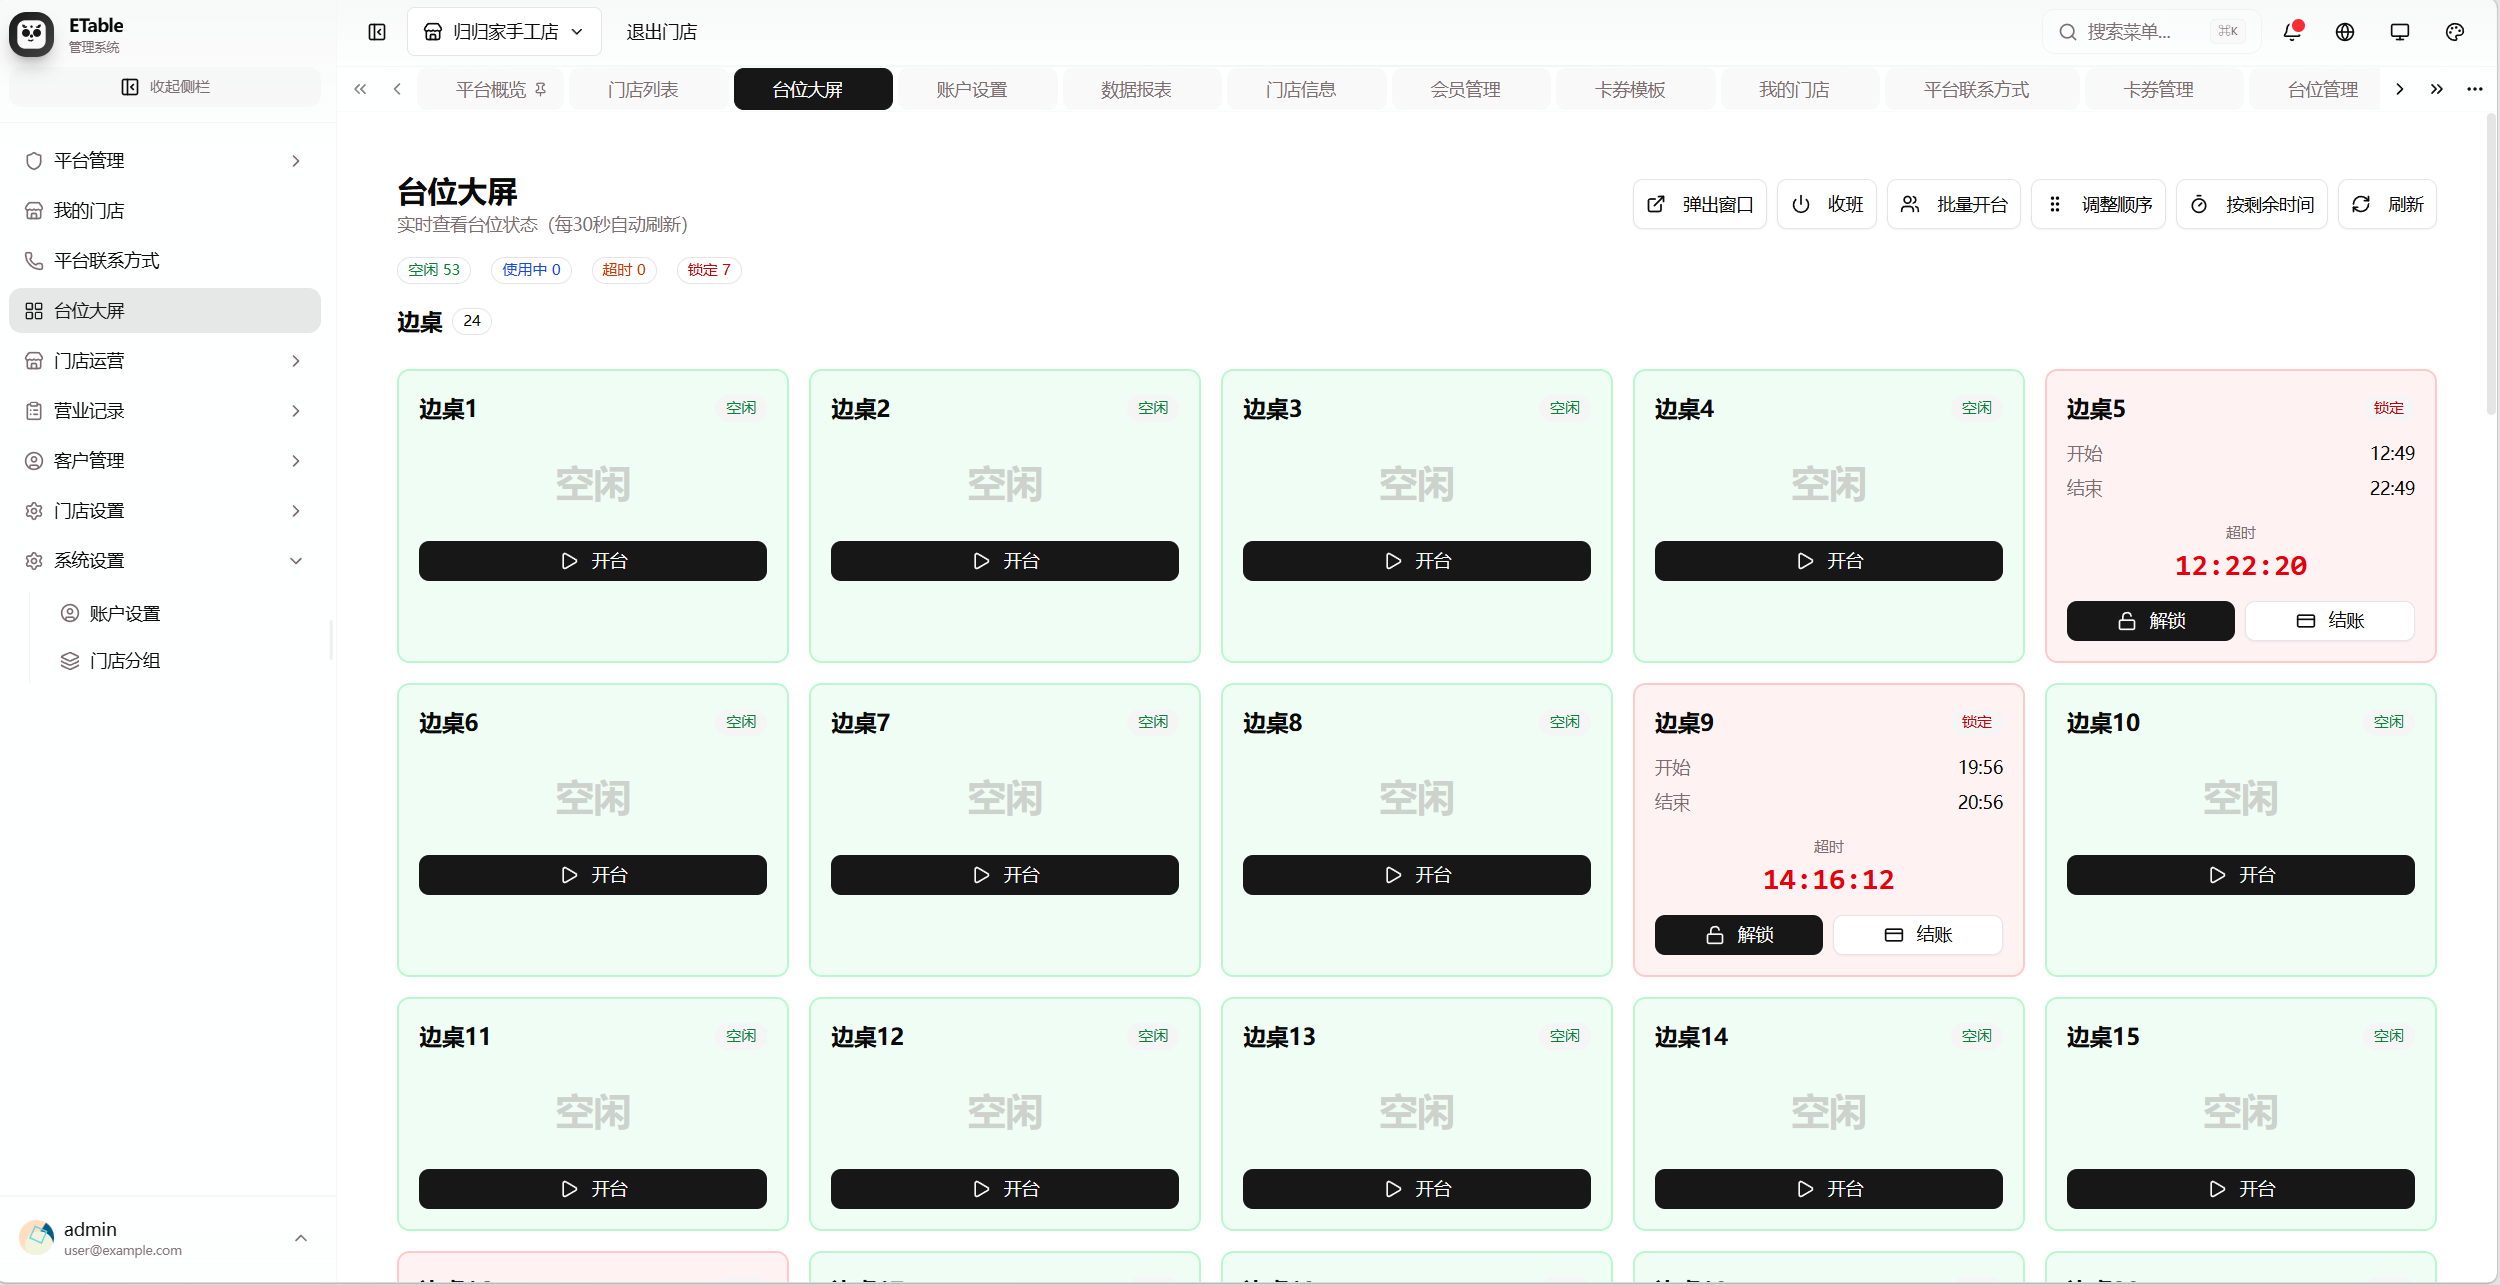Click the pin icon on 平台概览 tab
The width and height of the screenshot is (2500, 1285).
541,89
